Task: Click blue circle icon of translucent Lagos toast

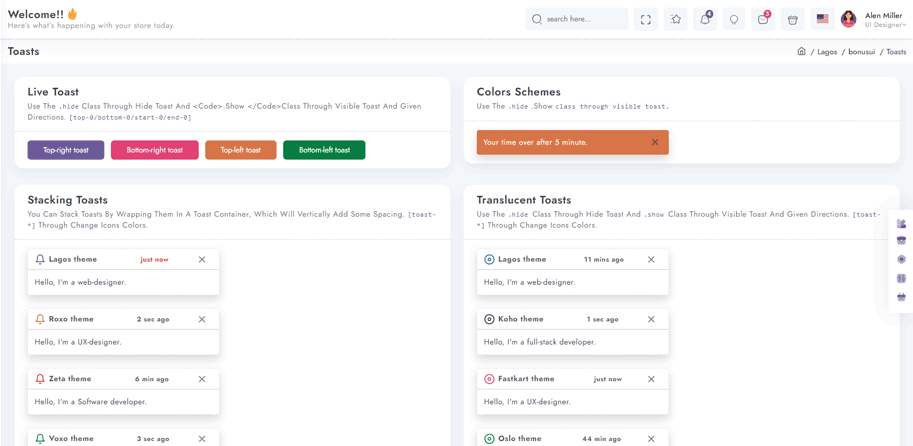Action: coord(489,260)
